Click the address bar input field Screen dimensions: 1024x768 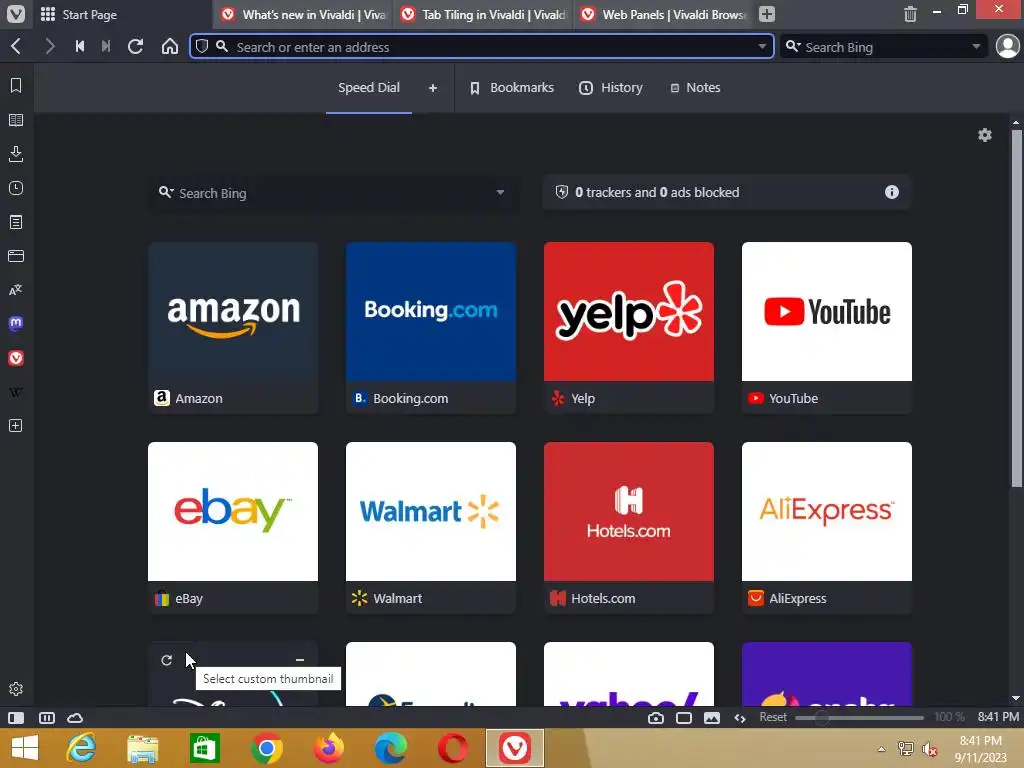tap(482, 46)
